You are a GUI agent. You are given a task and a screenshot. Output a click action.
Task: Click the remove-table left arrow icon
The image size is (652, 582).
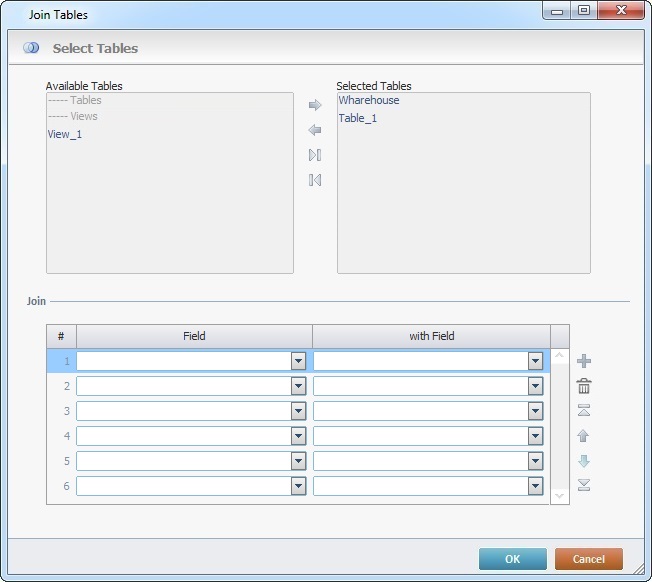coord(315,130)
